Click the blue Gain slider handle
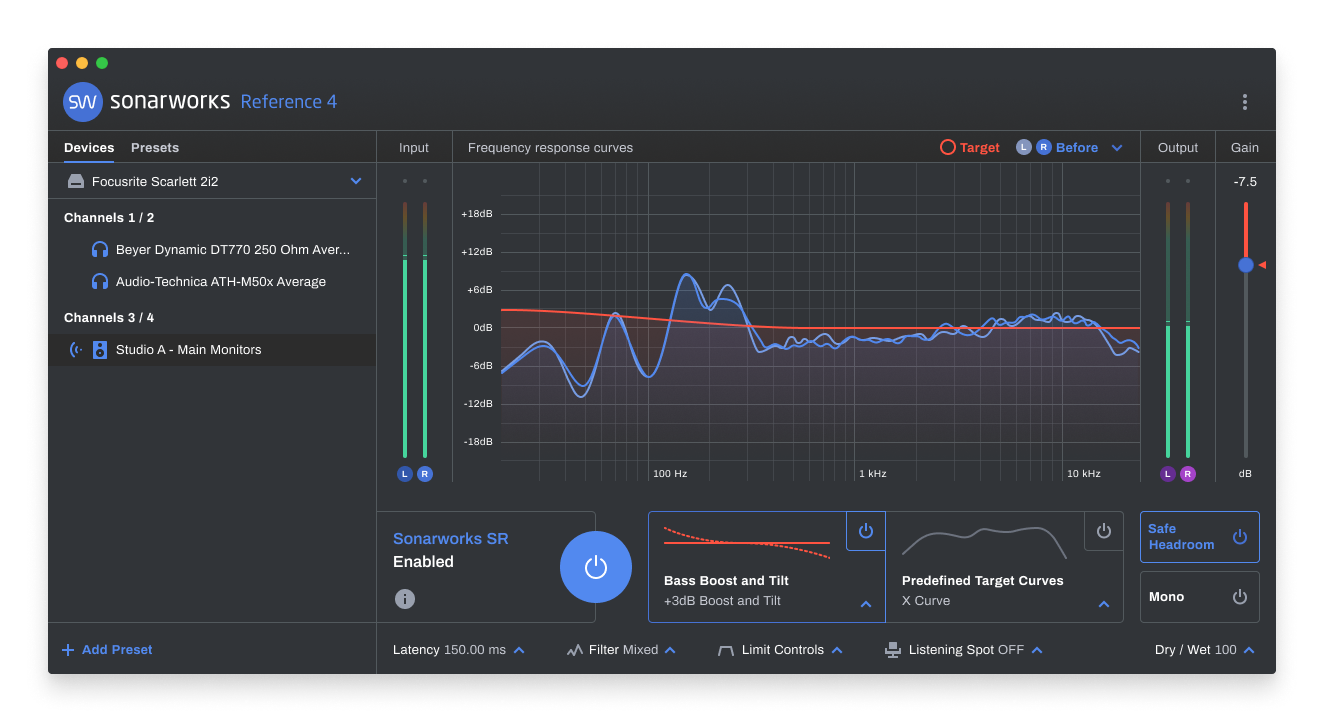This screenshot has width=1324, height=722. click(1246, 265)
